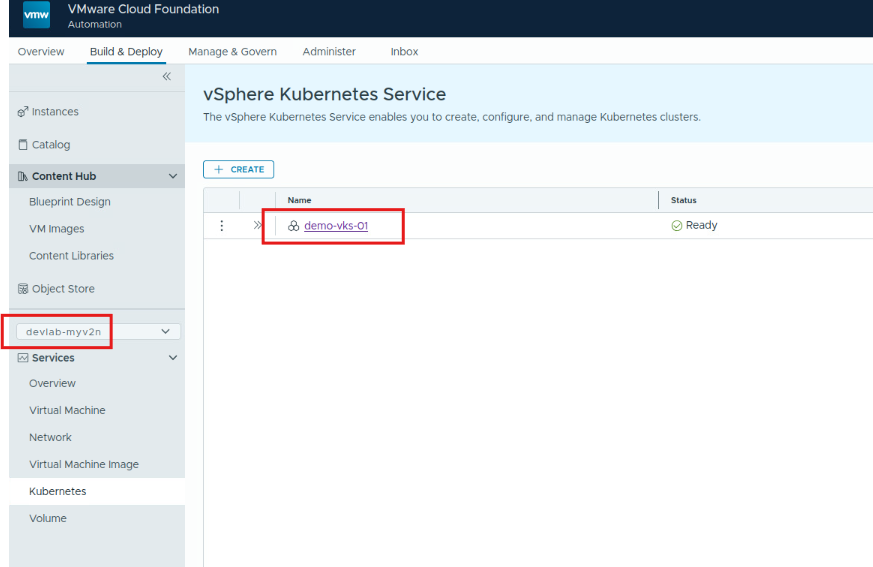The width and height of the screenshot is (873, 567).
Task: Collapse the left sidebar with double-chevron icon
Action: (167, 77)
